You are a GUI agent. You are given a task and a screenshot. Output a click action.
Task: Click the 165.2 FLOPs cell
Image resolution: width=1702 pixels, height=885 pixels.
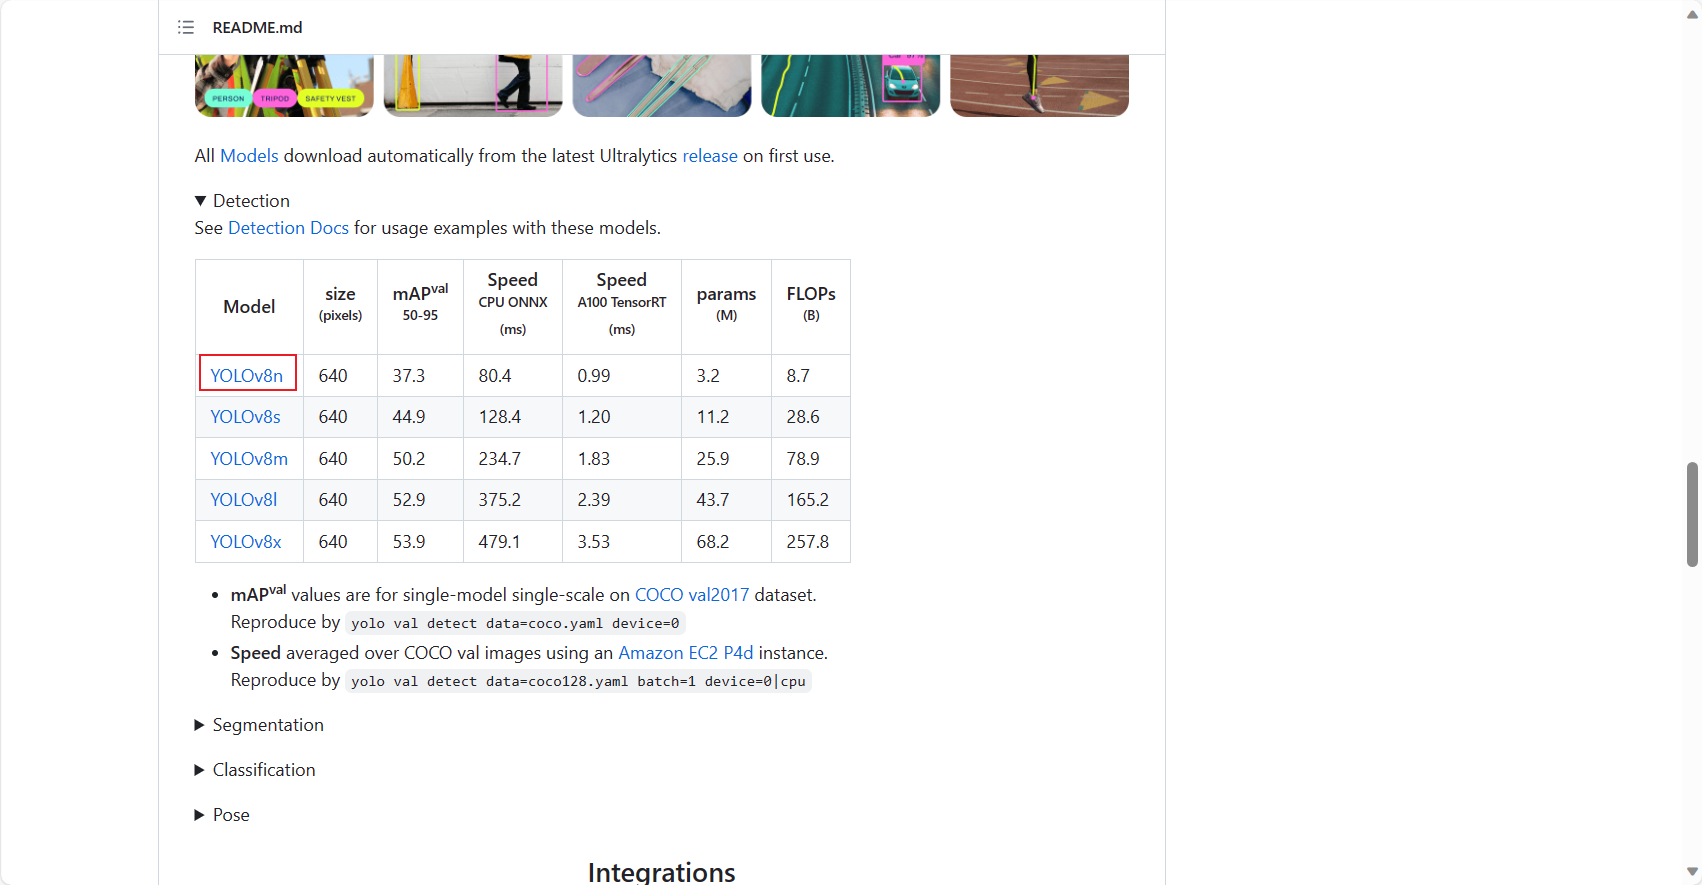[x=811, y=500]
